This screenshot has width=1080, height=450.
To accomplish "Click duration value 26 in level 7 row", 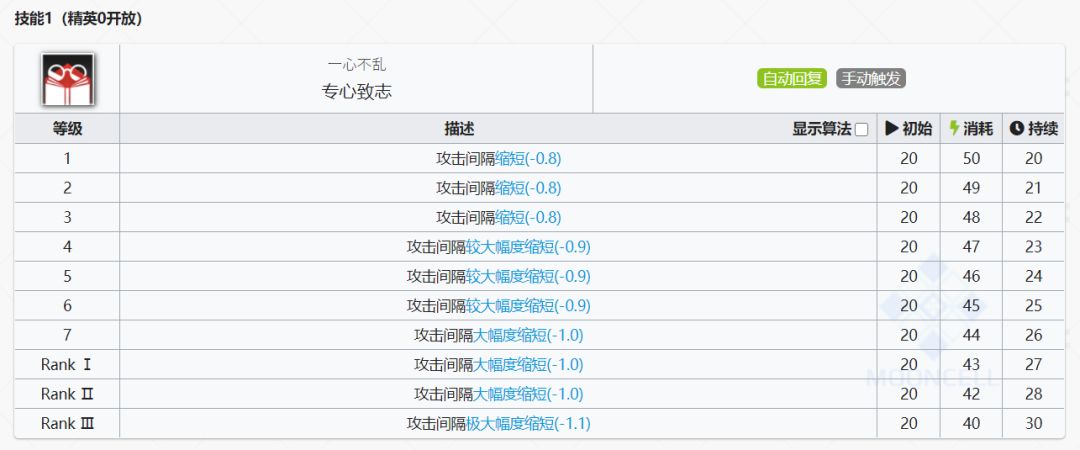I will pos(1034,335).
